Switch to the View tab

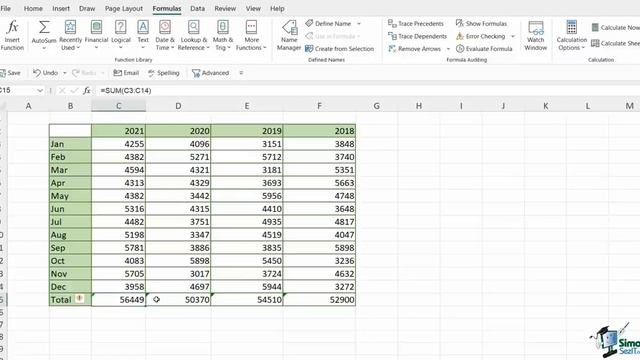[x=253, y=8]
